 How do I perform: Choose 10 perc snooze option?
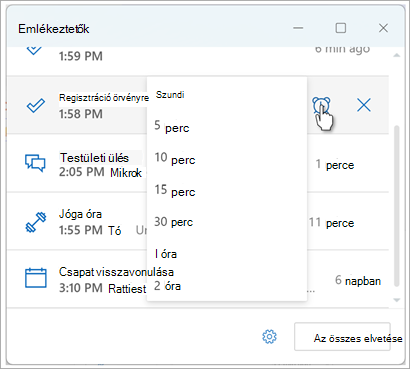pos(227,158)
